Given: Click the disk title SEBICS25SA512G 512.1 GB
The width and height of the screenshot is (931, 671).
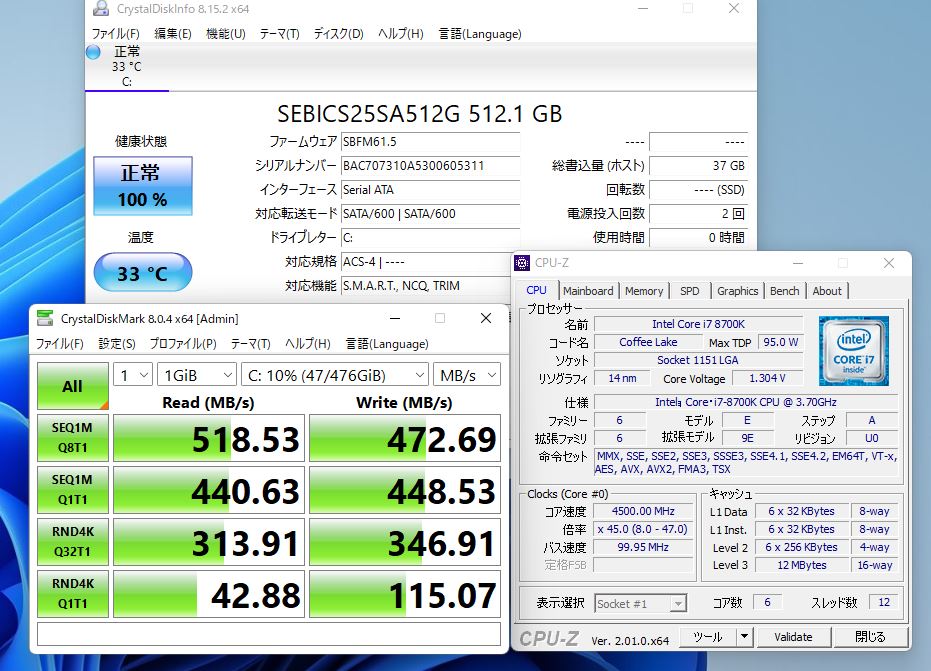Looking at the screenshot, I should [x=420, y=114].
